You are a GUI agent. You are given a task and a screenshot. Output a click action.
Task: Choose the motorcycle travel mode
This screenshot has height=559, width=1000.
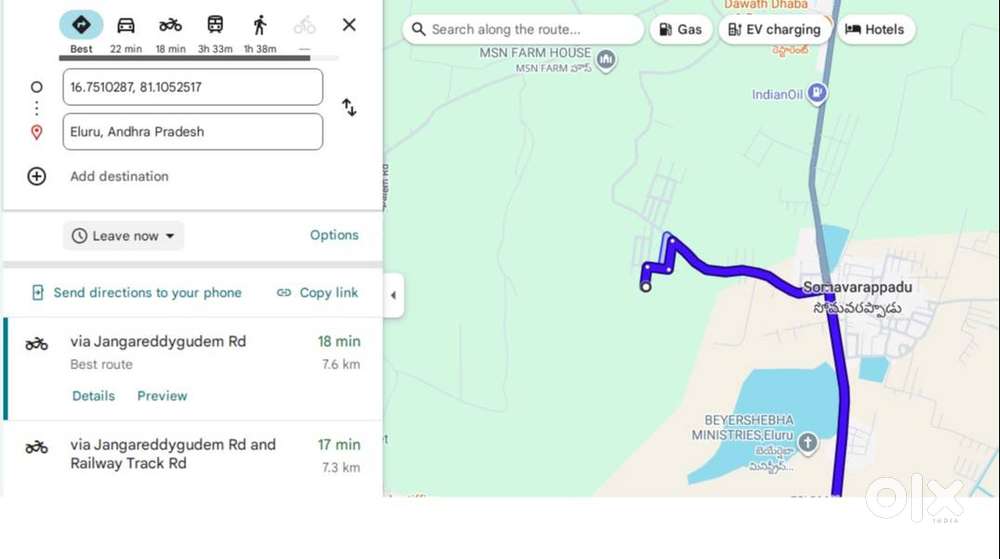tap(170, 25)
